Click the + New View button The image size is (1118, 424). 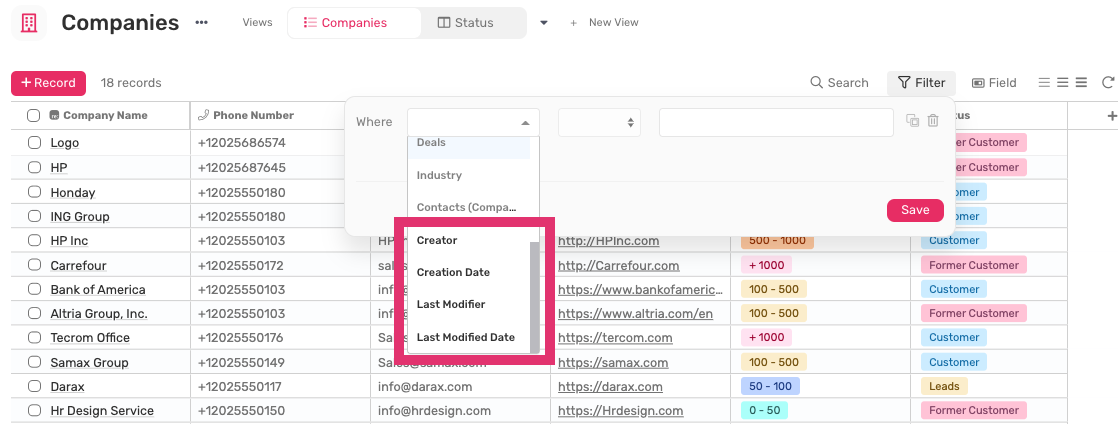[x=604, y=23]
